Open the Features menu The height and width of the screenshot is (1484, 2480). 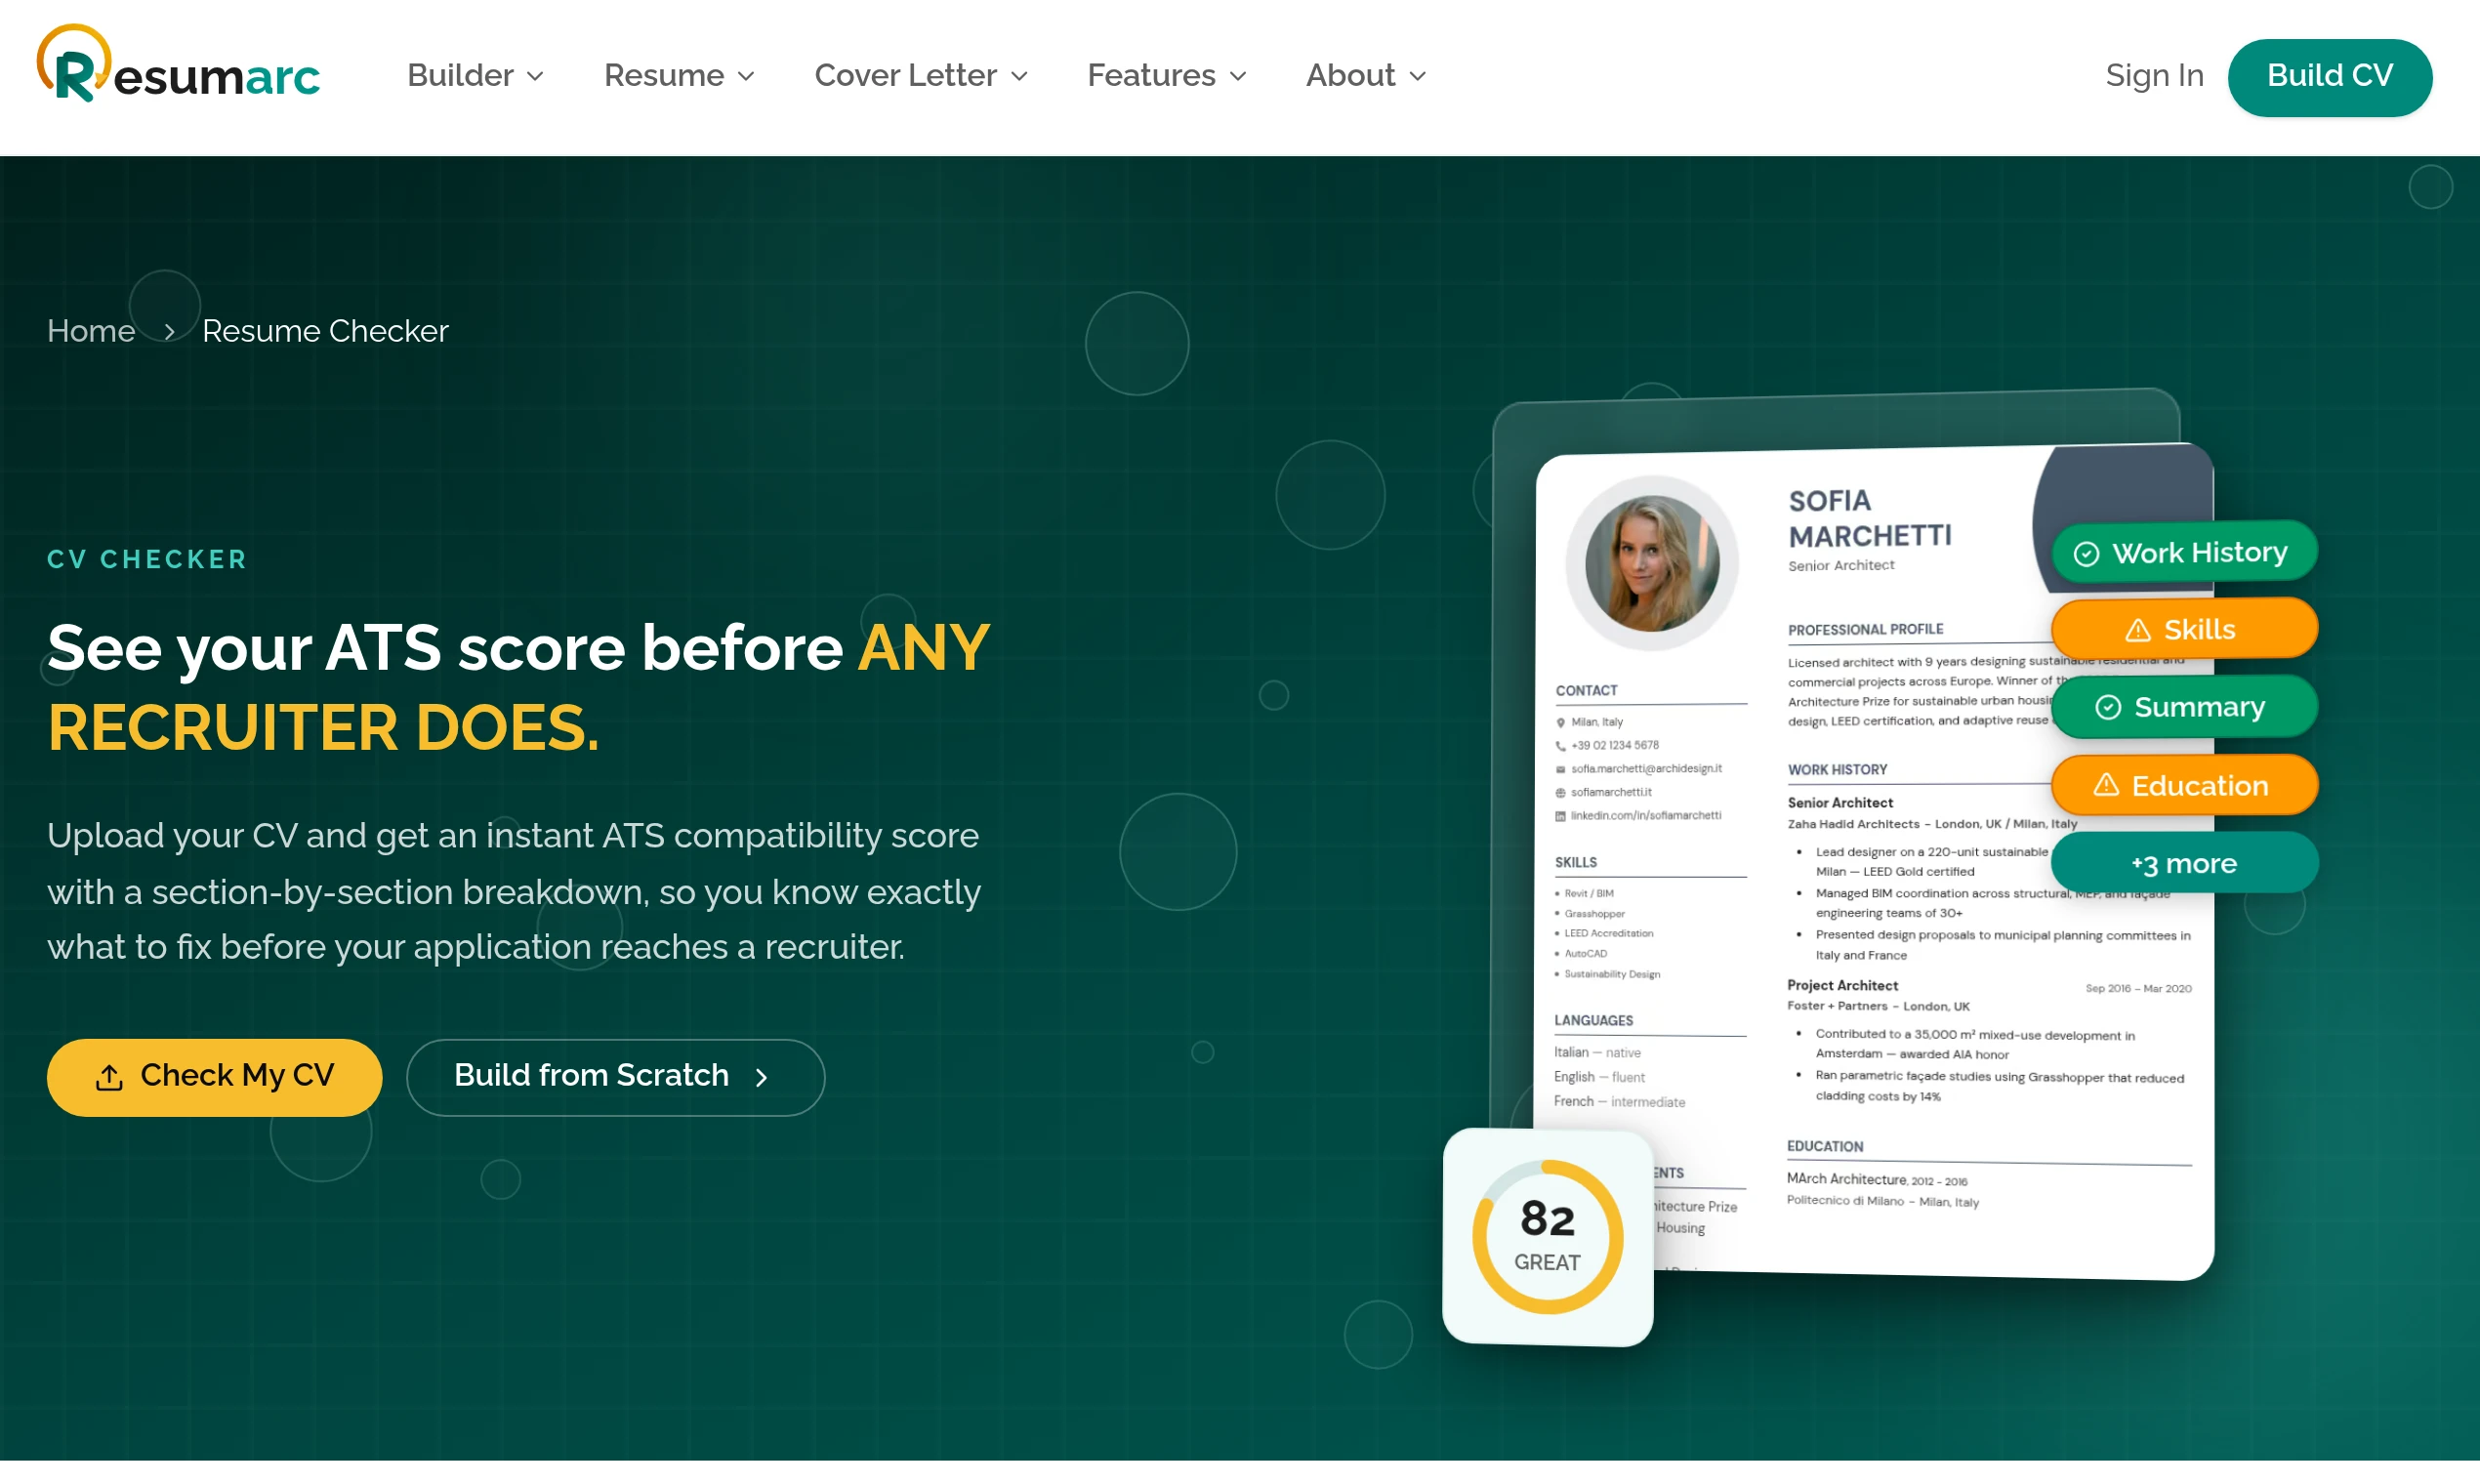1166,76
